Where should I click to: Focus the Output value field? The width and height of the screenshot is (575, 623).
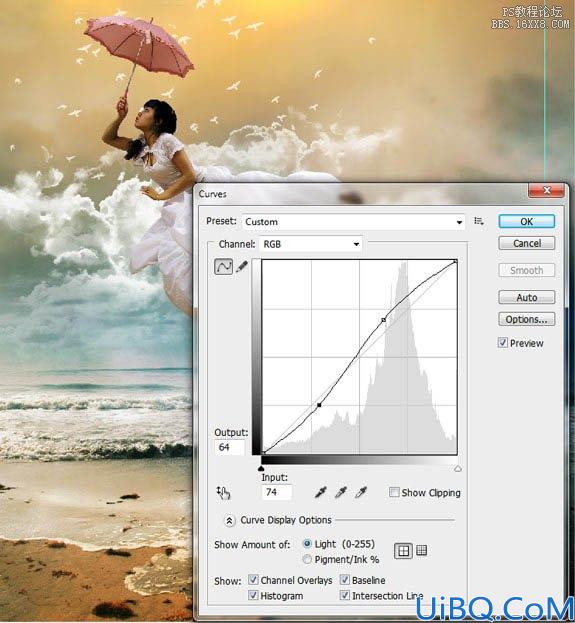[230, 447]
